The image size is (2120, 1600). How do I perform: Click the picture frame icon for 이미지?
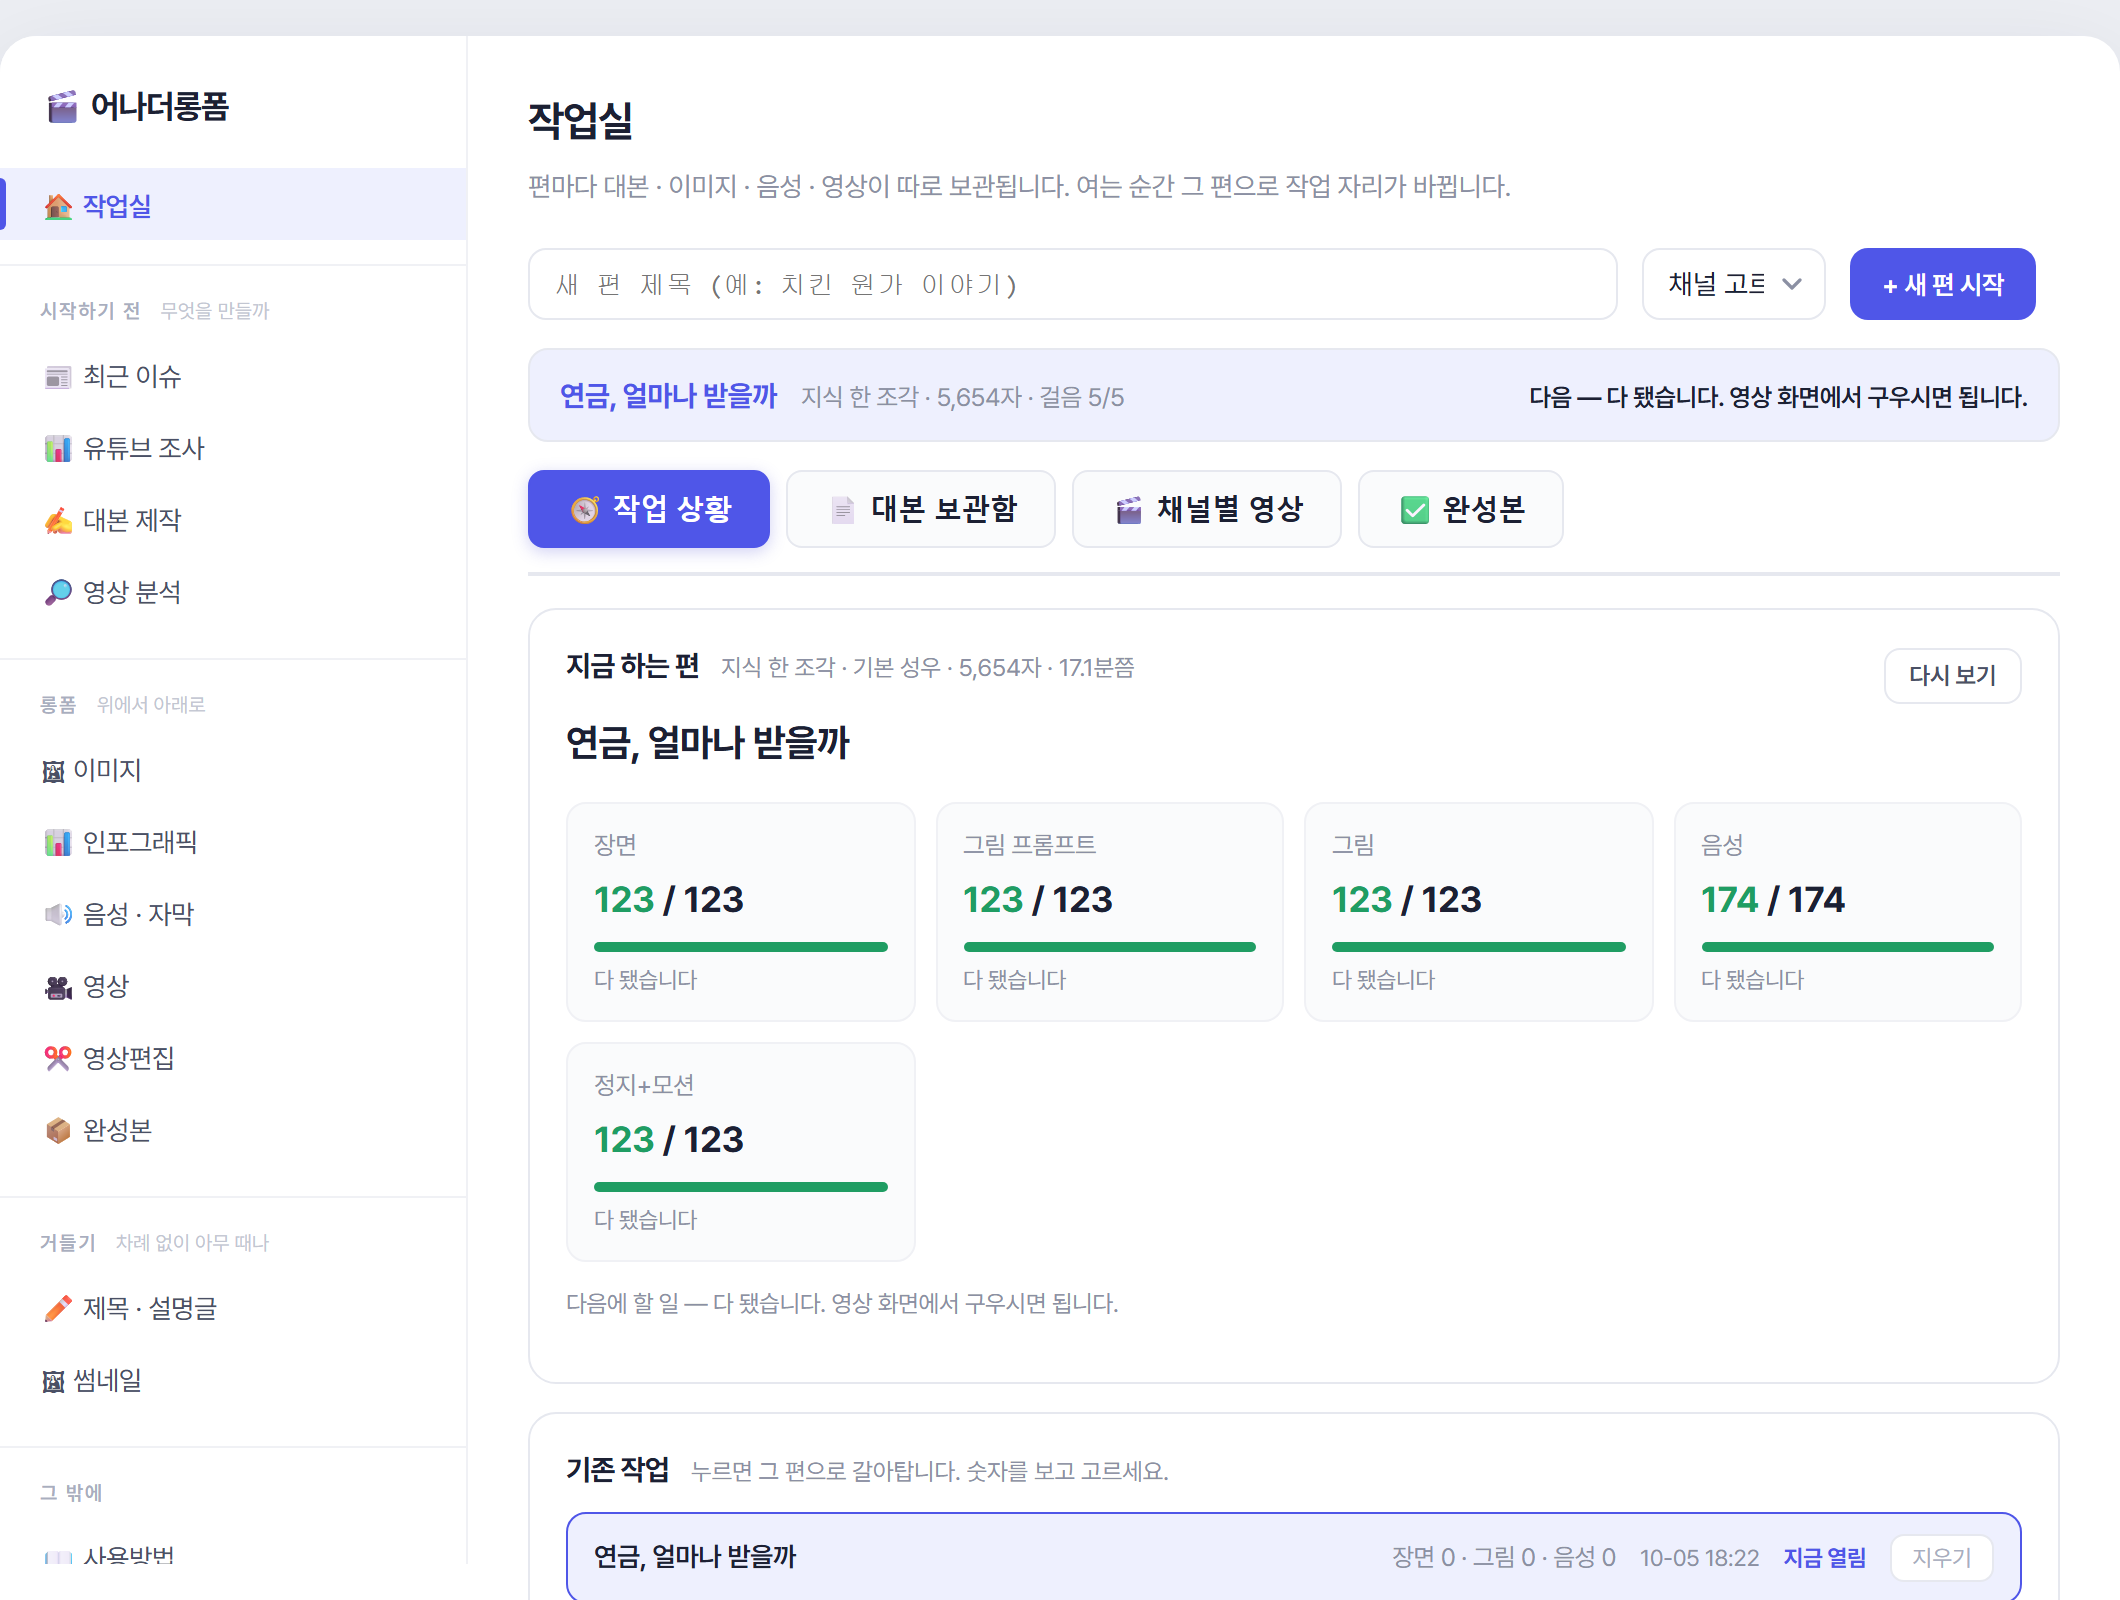[53, 771]
